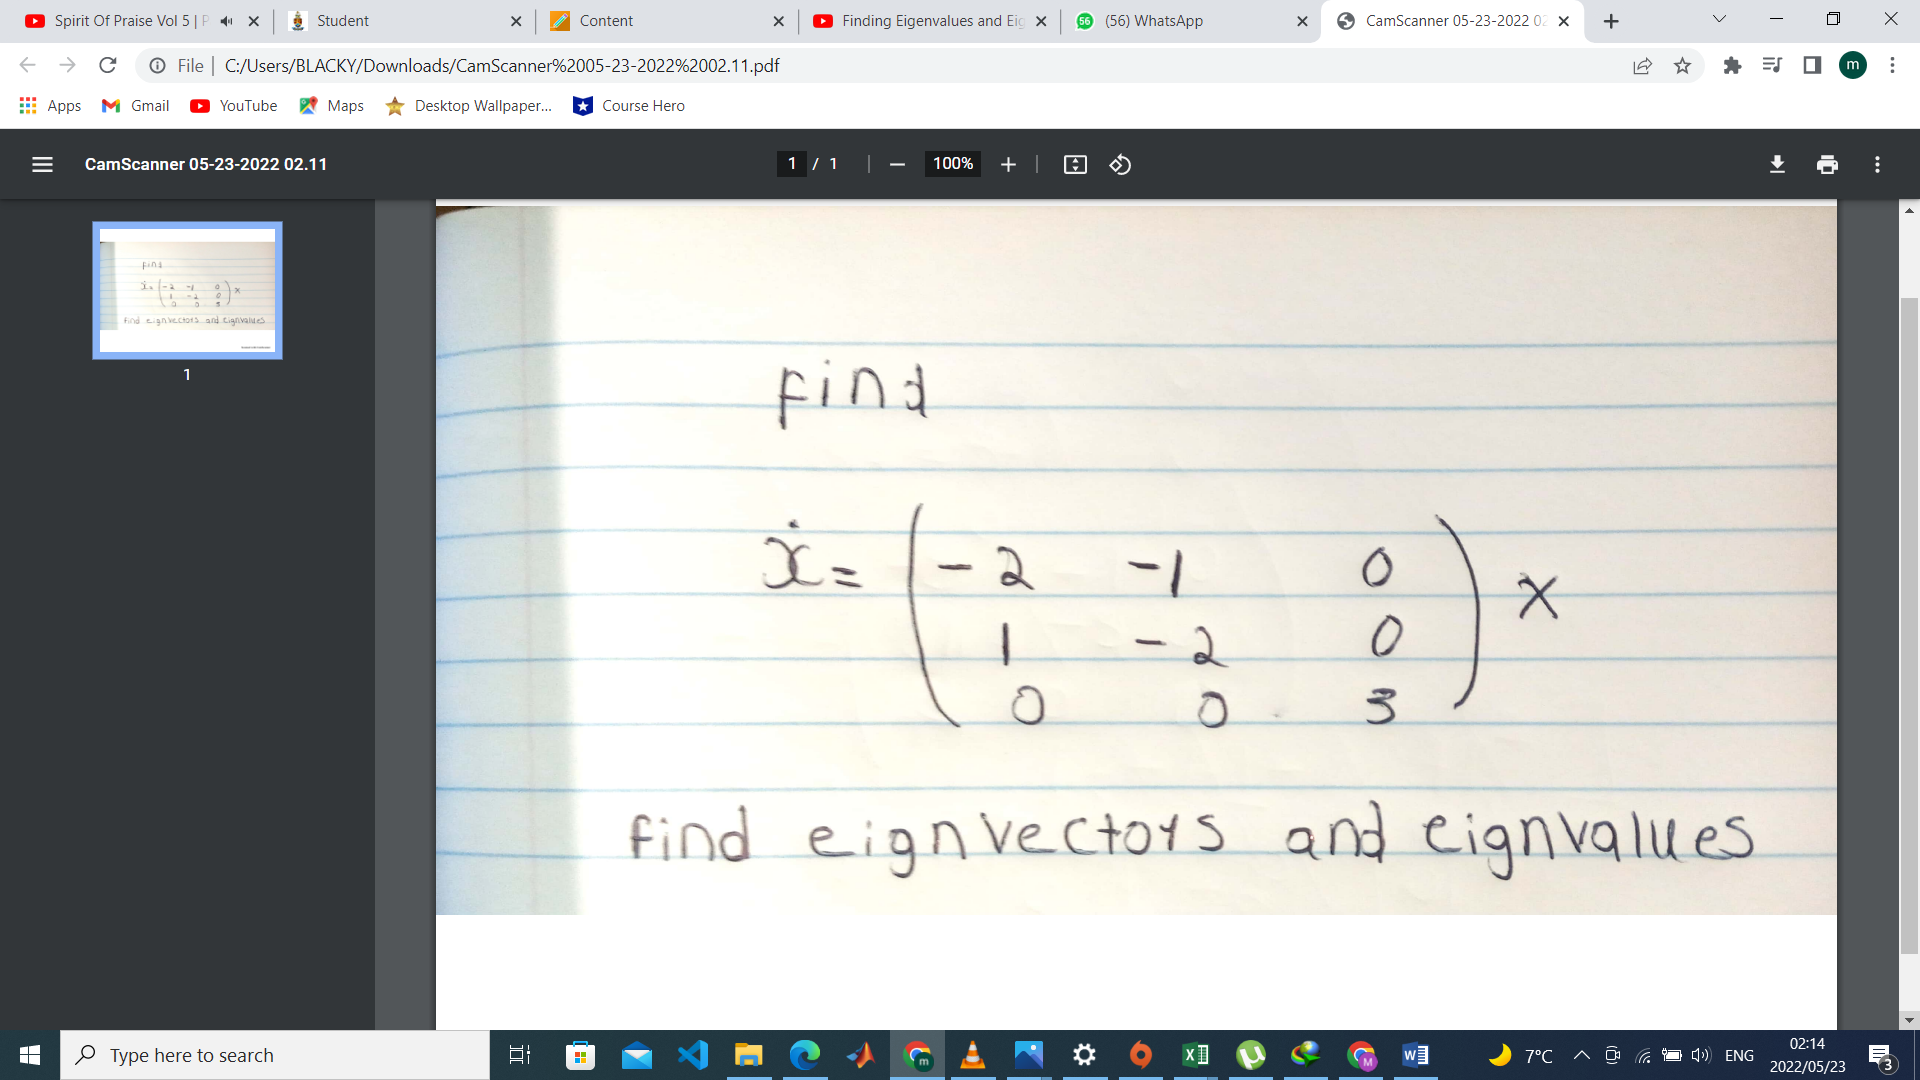This screenshot has height=1080, width=1920.
Task: Zoom in on the PDF page
Action: [x=1008, y=164]
